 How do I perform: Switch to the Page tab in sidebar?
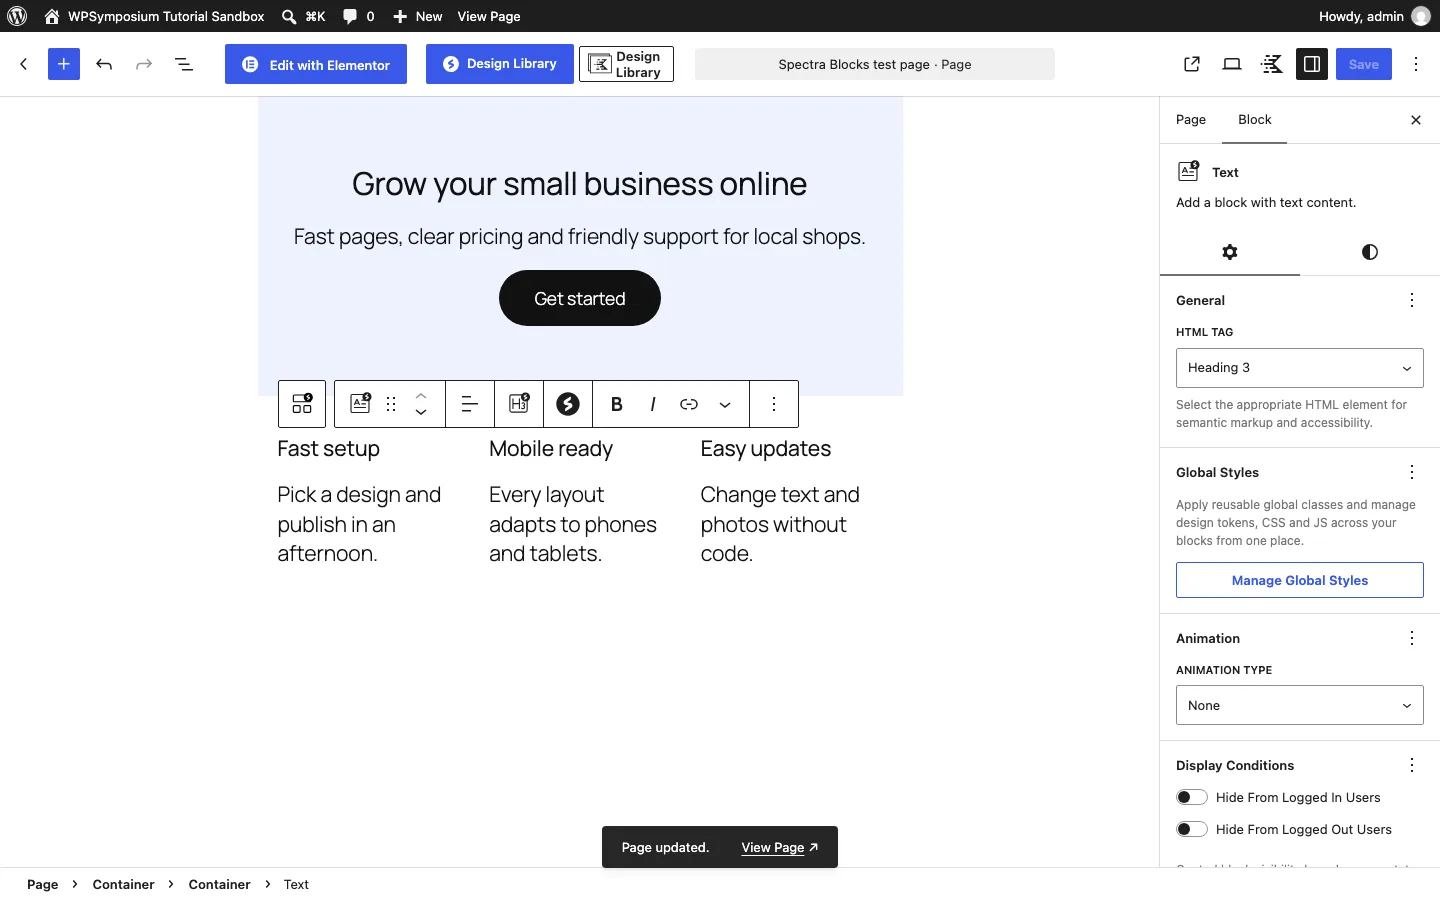coord(1191,120)
